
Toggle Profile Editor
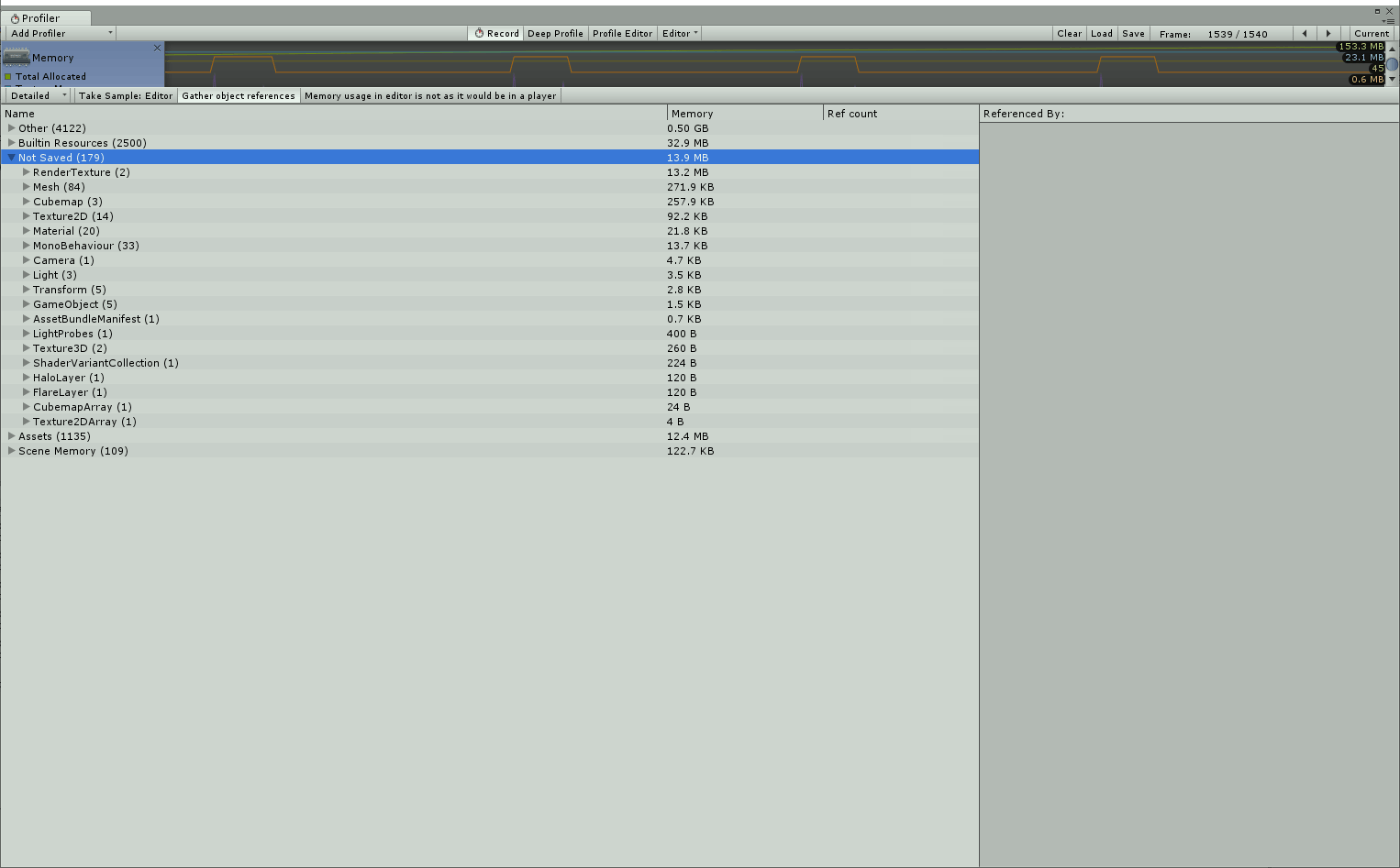coord(622,33)
